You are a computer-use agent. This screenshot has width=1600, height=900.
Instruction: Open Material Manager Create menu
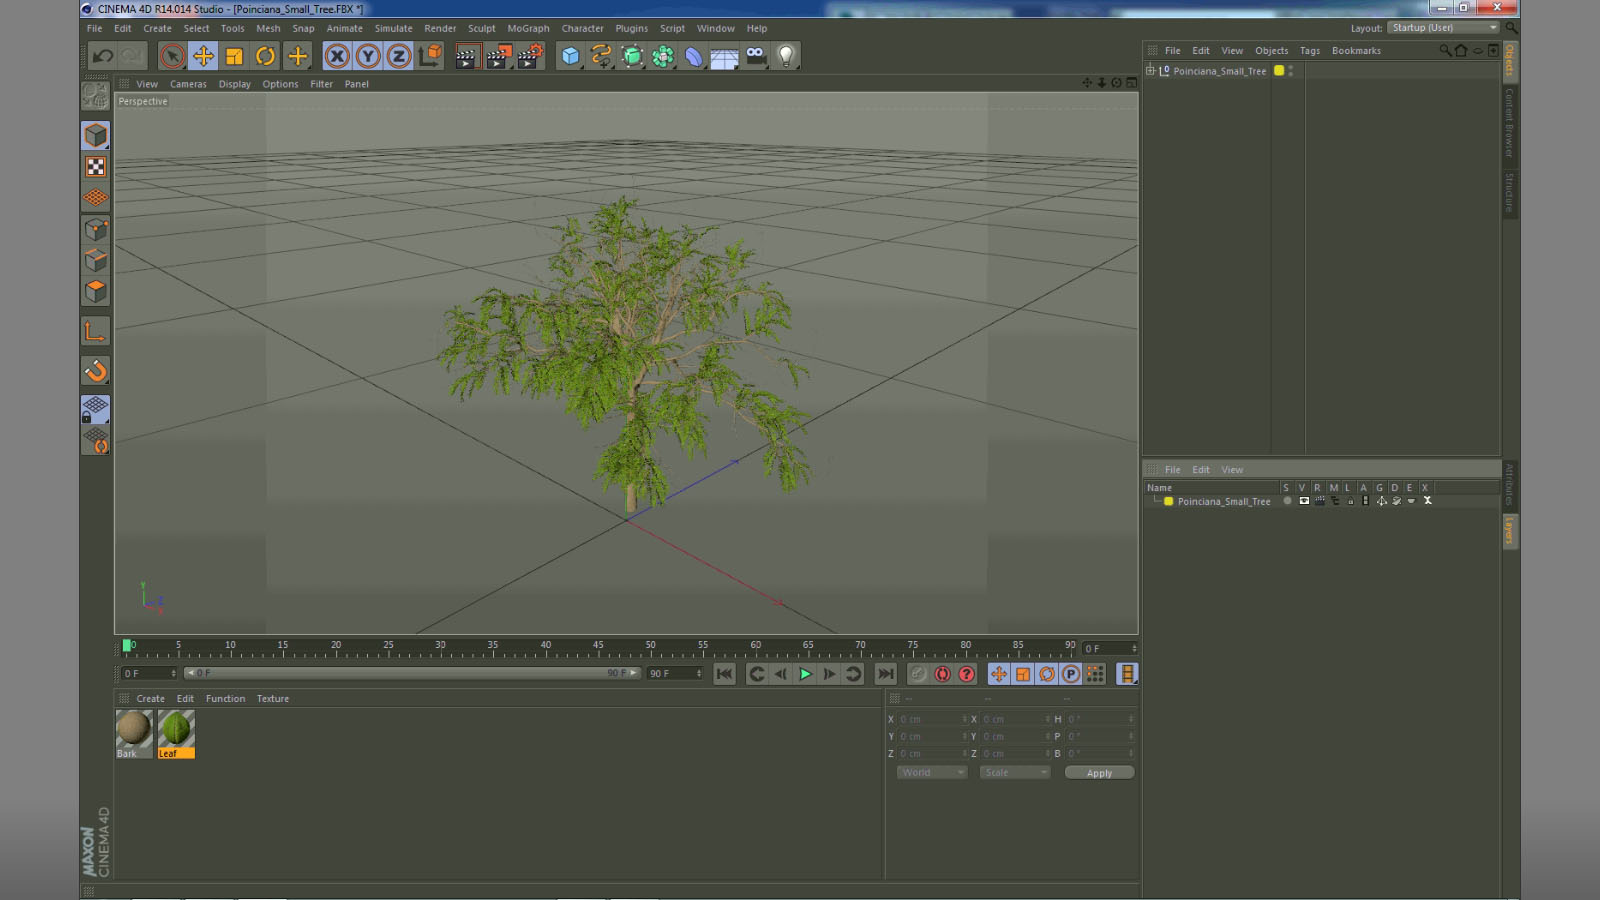[x=151, y=699]
